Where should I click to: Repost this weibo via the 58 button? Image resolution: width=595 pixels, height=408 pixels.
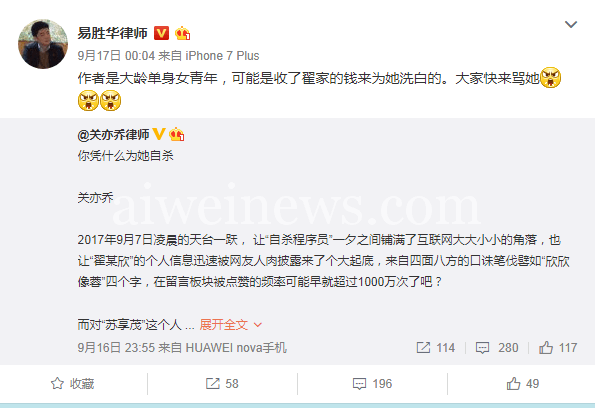point(222,384)
